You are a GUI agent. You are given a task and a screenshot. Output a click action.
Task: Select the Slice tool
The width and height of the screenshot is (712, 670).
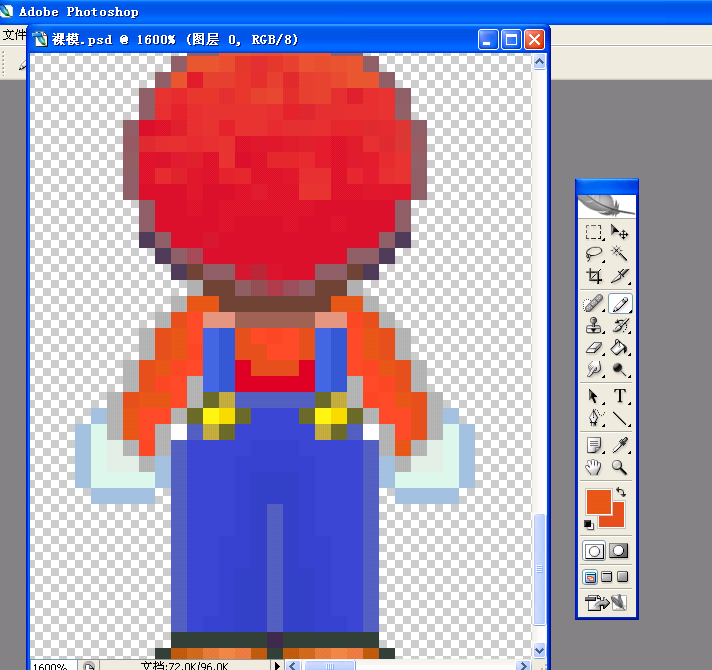tap(619, 276)
